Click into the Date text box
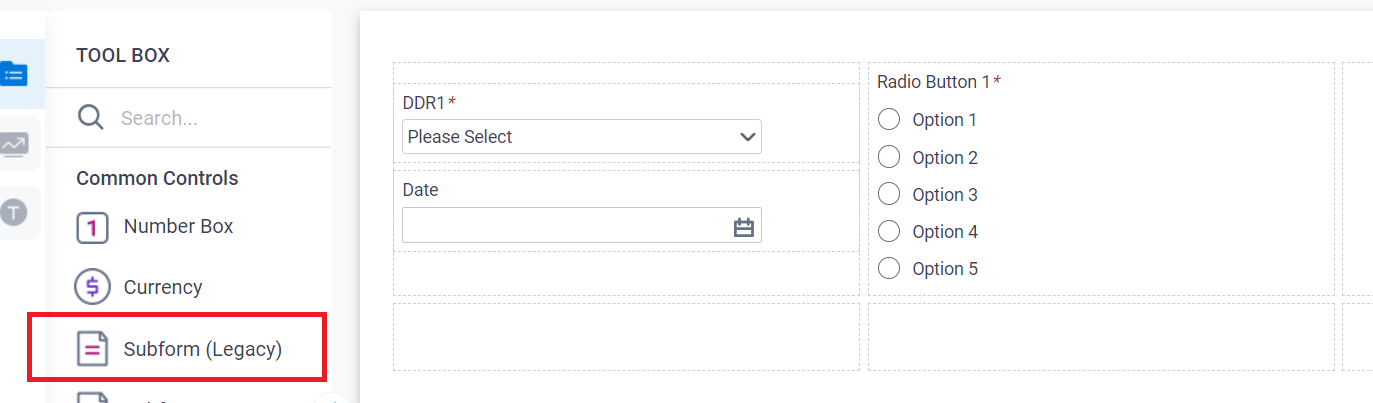Screen dimensions: 1373x403 (x=565, y=226)
